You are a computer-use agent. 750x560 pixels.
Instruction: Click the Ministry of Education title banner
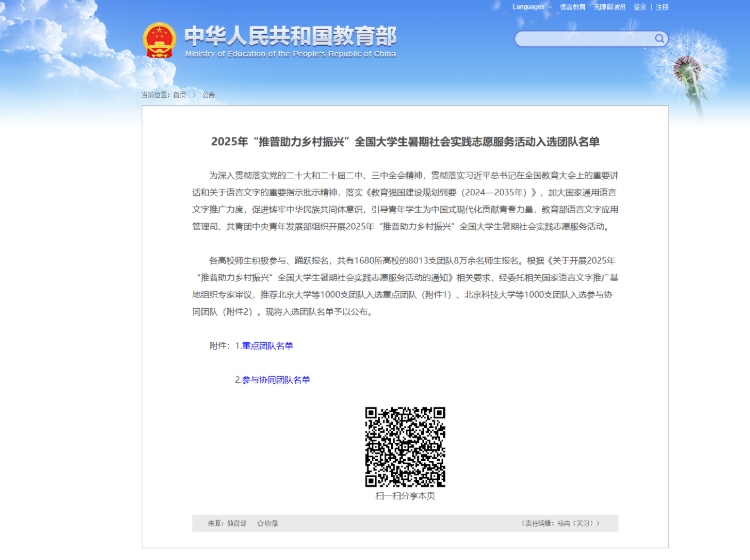pos(290,41)
